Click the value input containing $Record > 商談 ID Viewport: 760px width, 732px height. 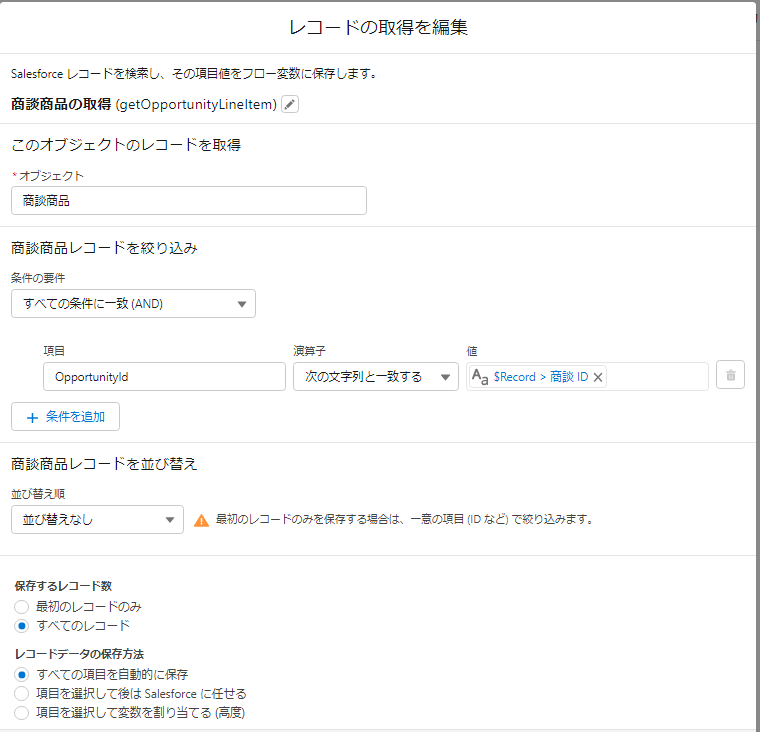(x=587, y=377)
